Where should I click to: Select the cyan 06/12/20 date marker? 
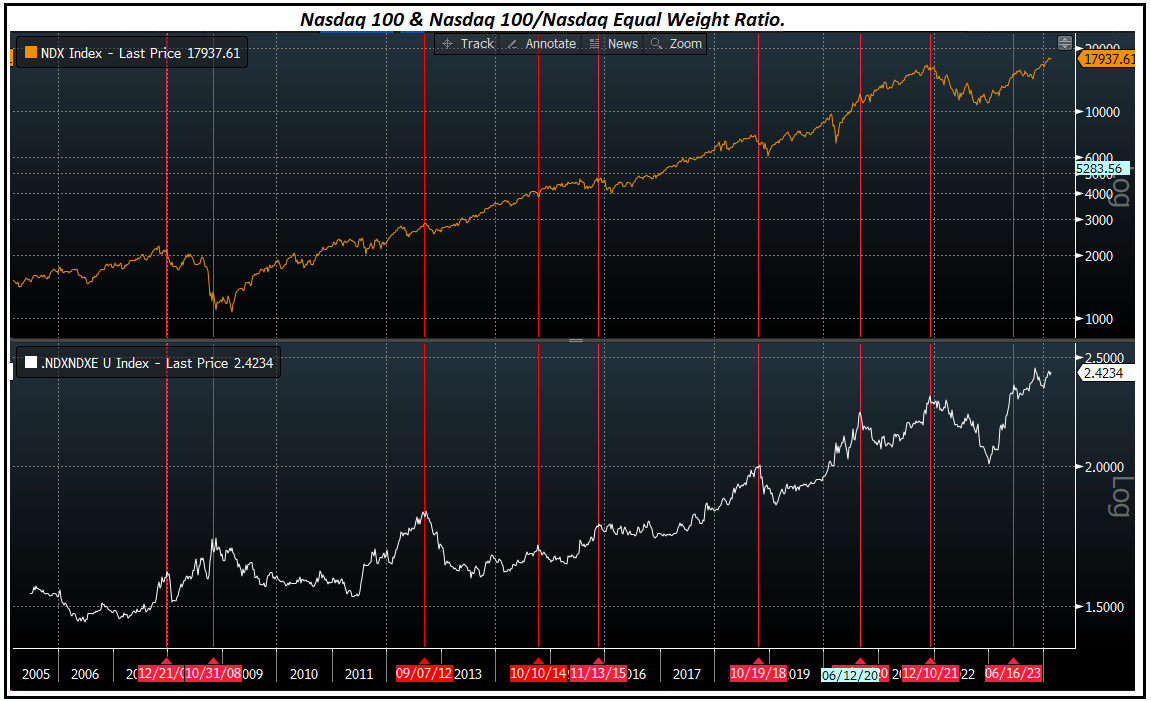(x=850, y=675)
